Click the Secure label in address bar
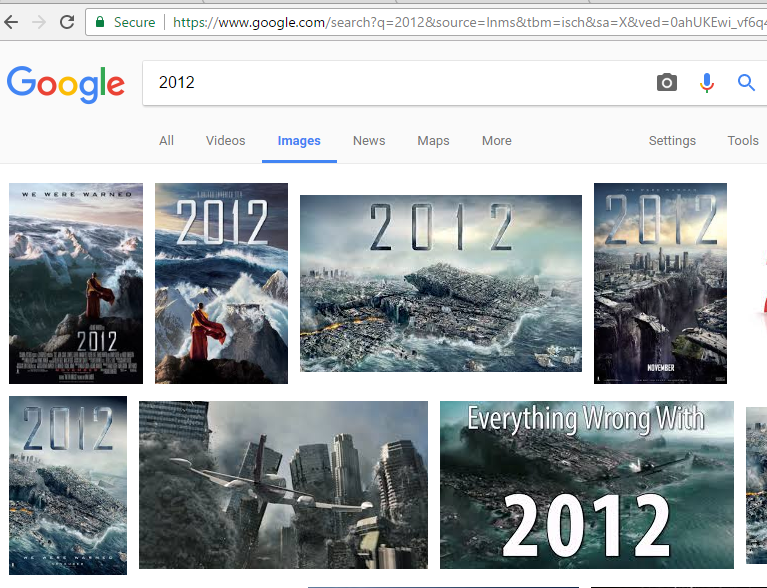The width and height of the screenshot is (767, 588). click(135, 22)
